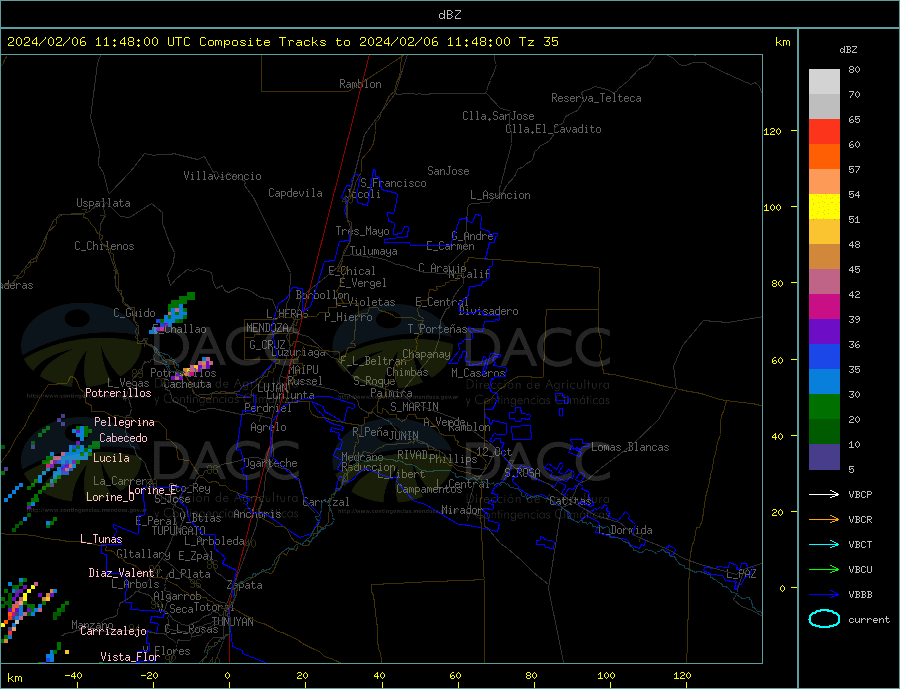Click the cyan VBCT arrow in legend
Image resolution: width=900 pixels, height=689 pixels.
click(x=824, y=544)
